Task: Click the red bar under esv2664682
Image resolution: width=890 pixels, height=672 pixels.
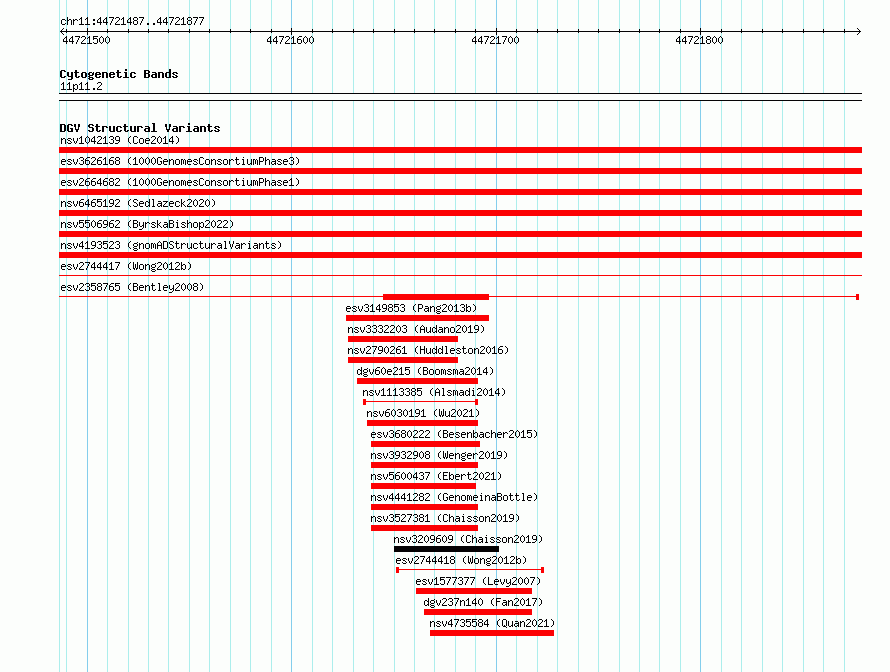Action: pyautogui.click(x=460, y=192)
